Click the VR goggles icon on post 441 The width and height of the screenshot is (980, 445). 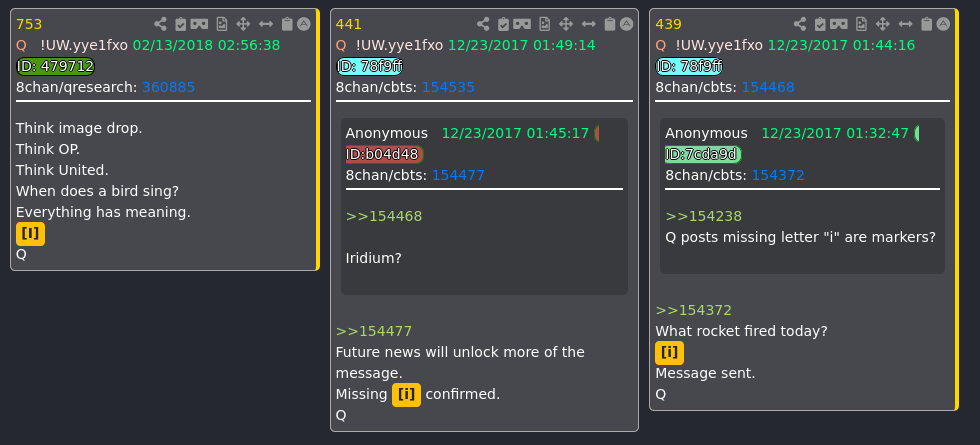pos(522,24)
